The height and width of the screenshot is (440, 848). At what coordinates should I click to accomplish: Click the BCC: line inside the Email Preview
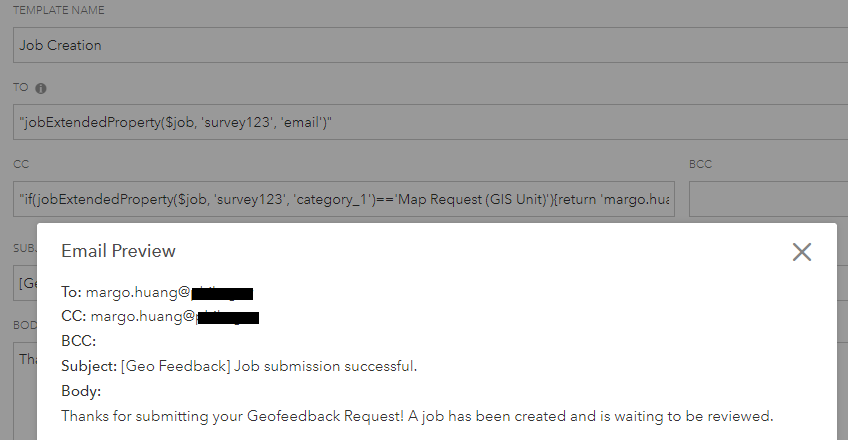tap(78, 341)
